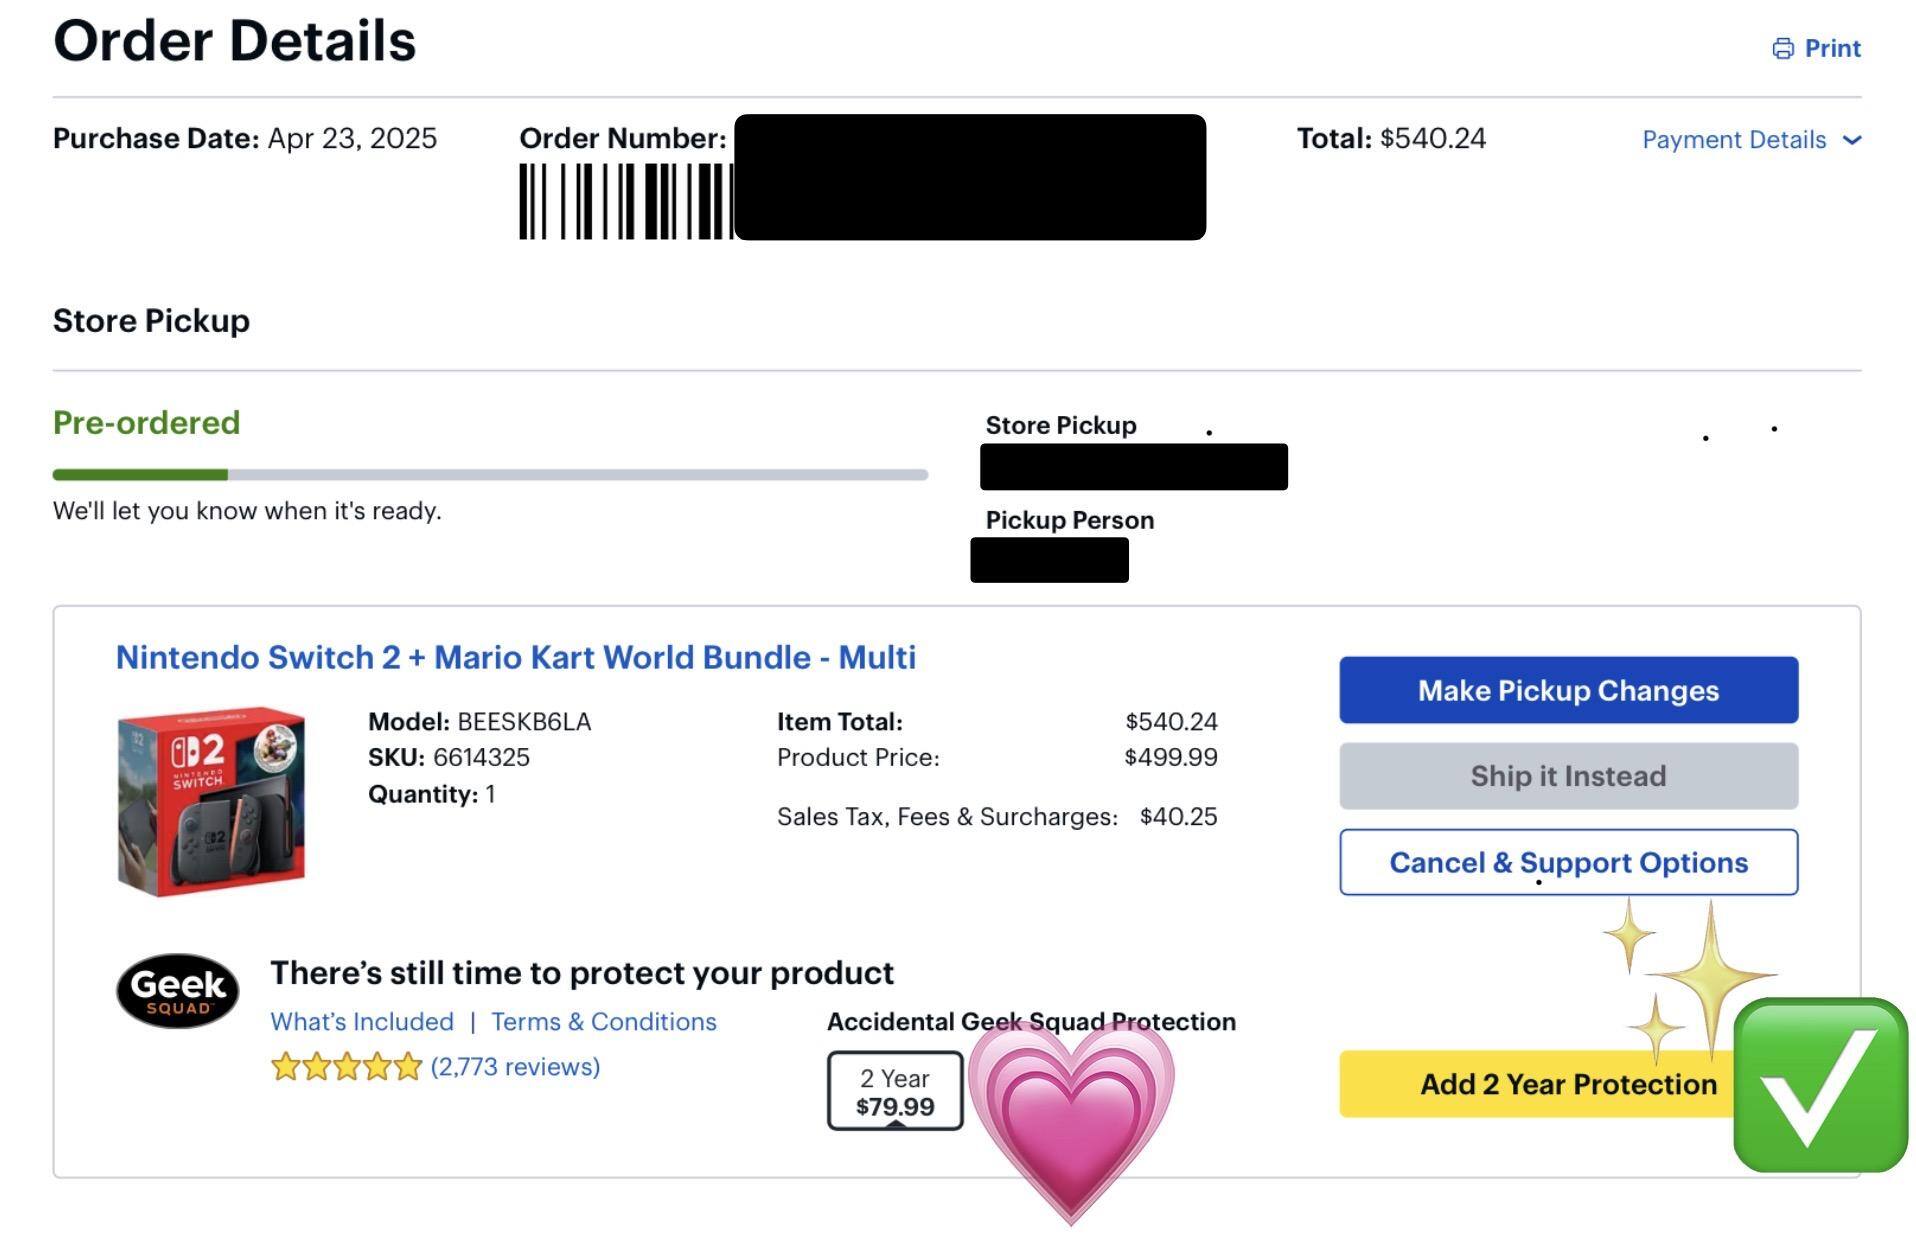This screenshot has height=1237, width=1916.
Task: Open the Payment Details section
Action: 1734,140
